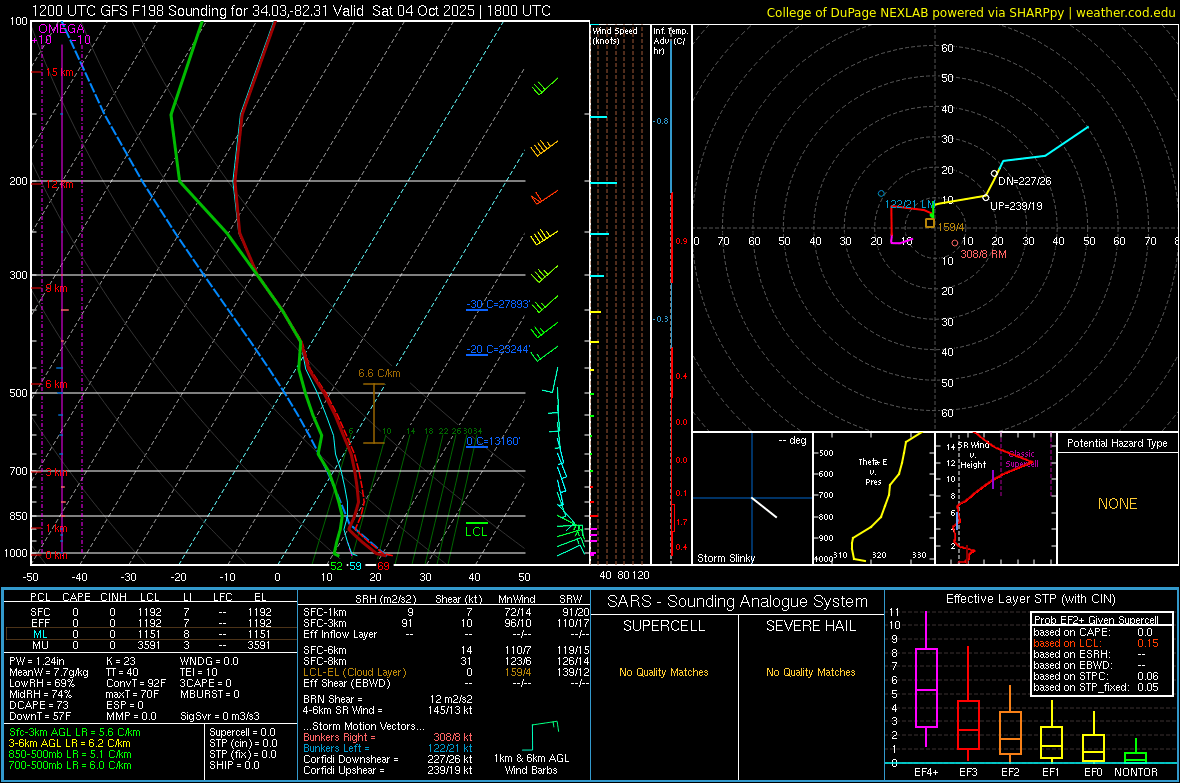1180x783 pixels.
Task: Click the 1km & 6km AGL Wind Barbs caption
Action: coord(531,764)
